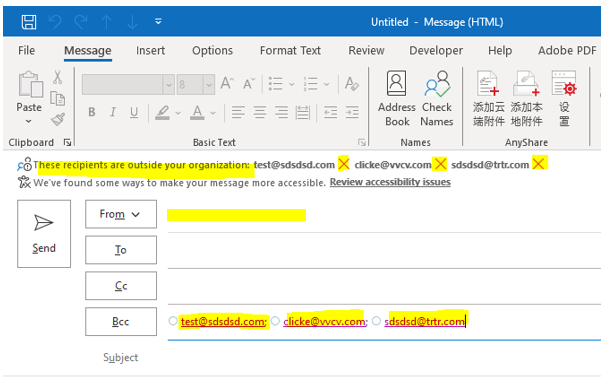Click the Bcc button
This screenshot has height=387, width=603.
(x=121, y=322)
